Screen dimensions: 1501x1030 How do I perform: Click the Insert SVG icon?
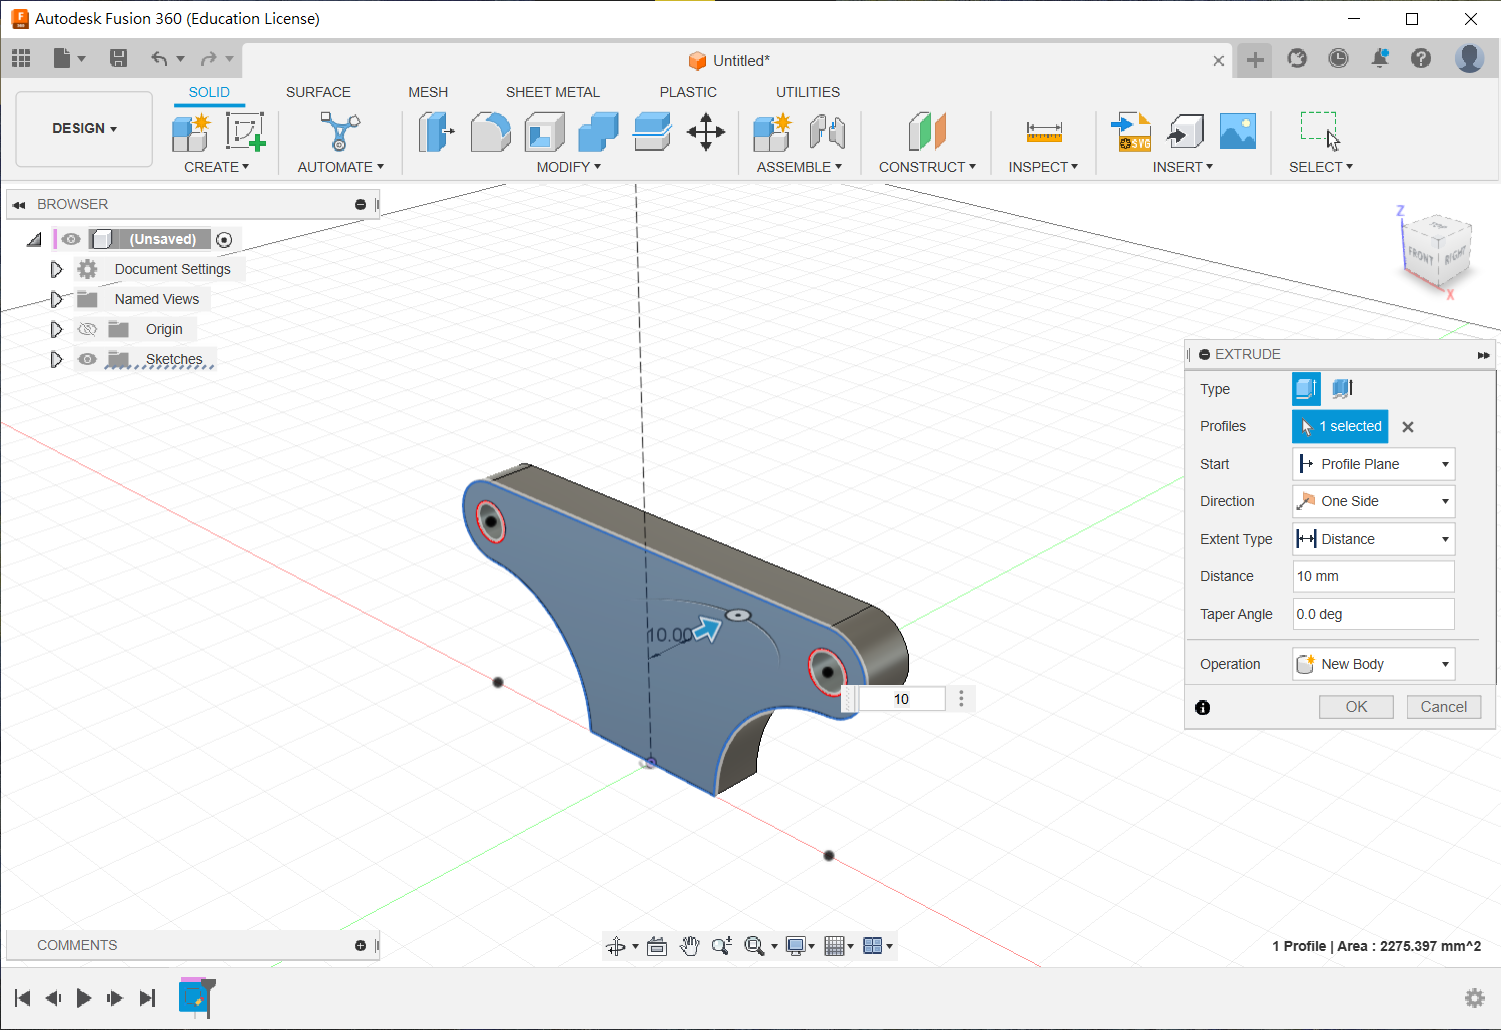[x=1130, y=132]
